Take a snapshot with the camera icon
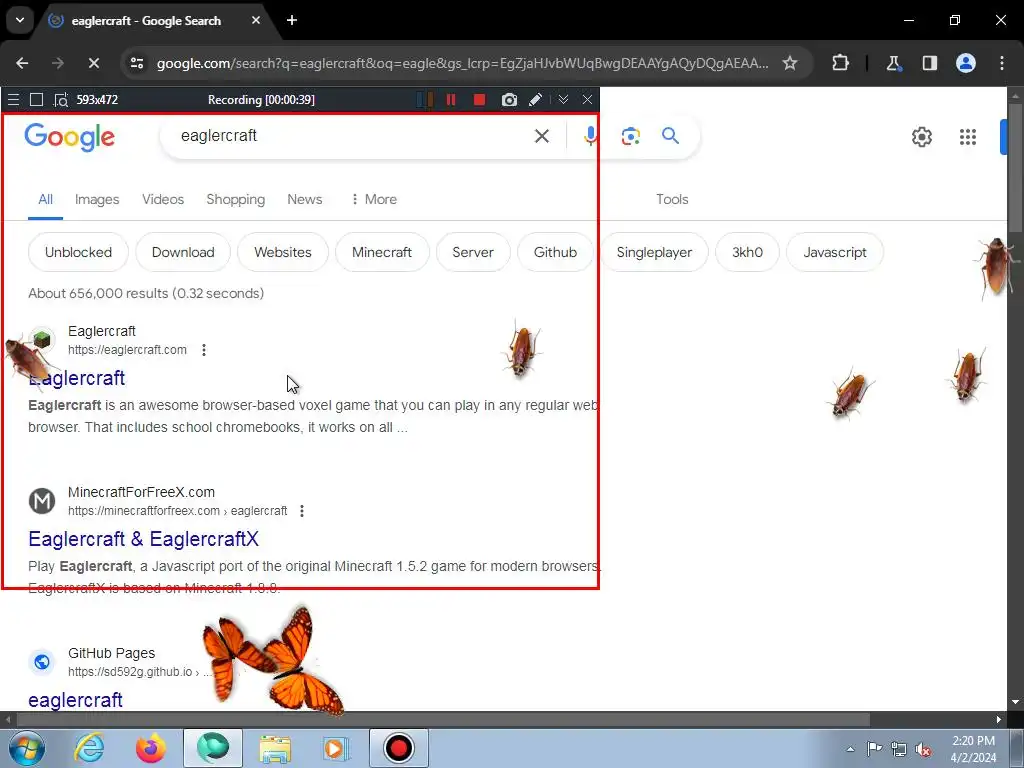The height and width of the screenshot is (768, 1024). (509, 100)
